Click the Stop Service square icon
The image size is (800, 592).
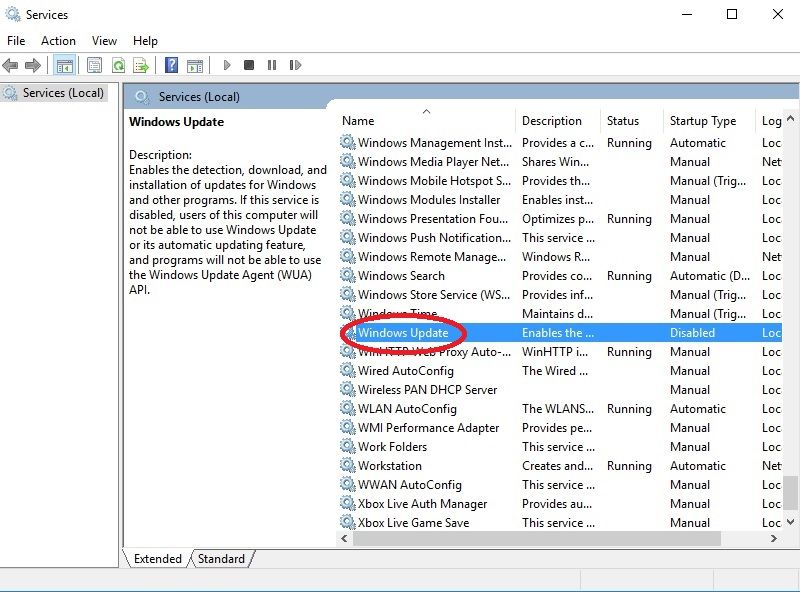[249, 65]
